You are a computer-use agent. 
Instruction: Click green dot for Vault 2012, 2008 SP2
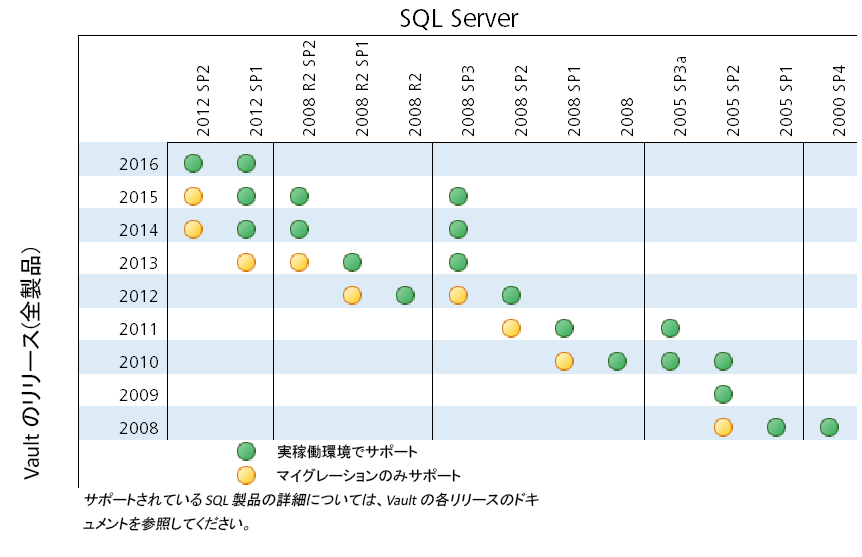tap(511, 295)
